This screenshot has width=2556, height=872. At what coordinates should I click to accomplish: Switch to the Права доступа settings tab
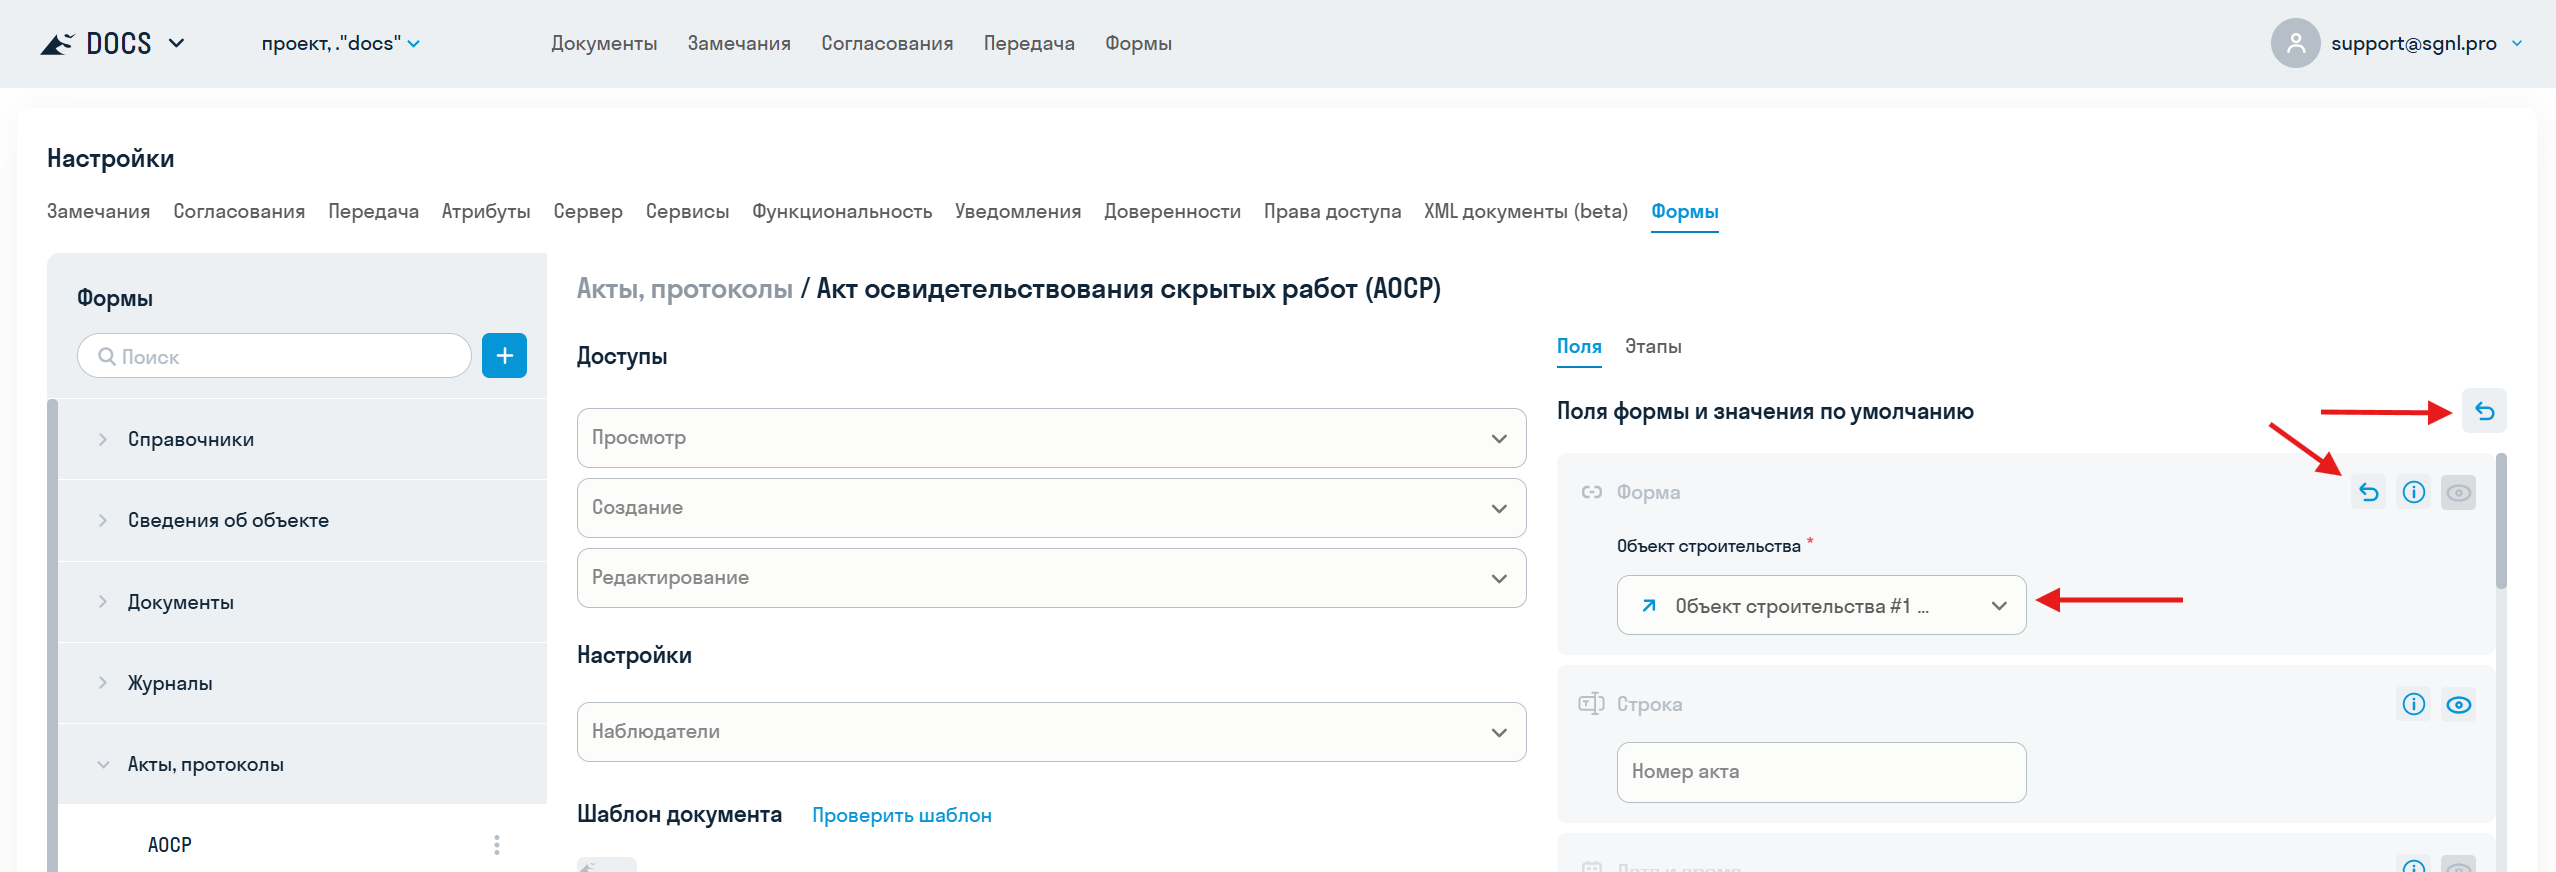1332,211
